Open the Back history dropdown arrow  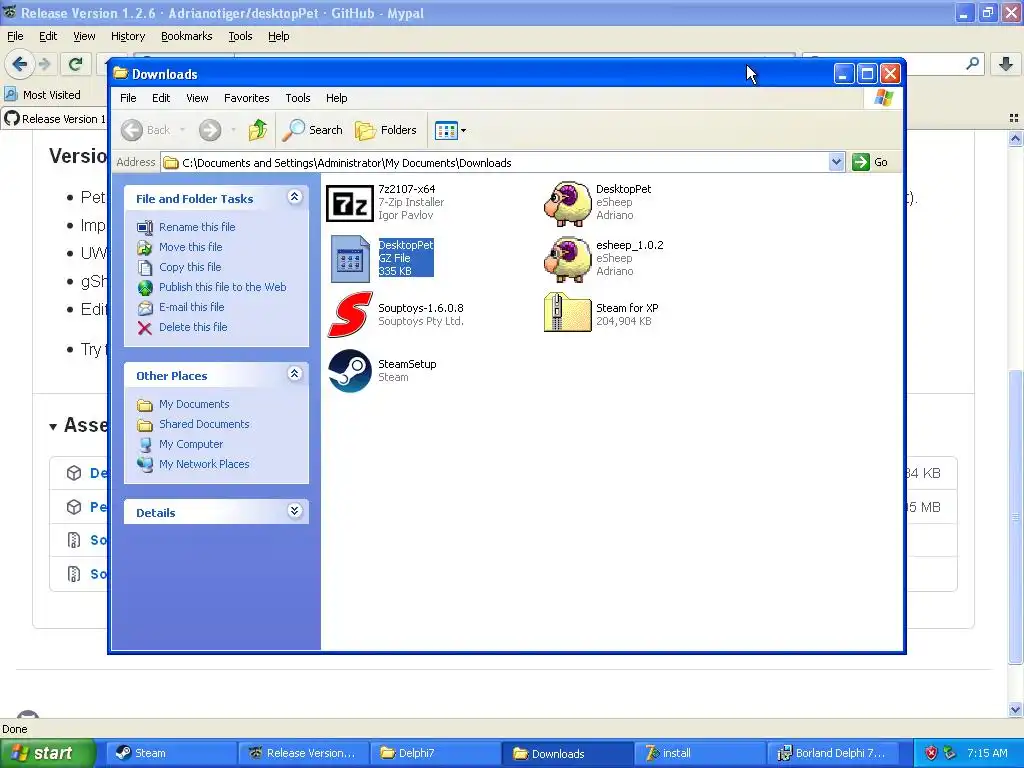point(182,130)
